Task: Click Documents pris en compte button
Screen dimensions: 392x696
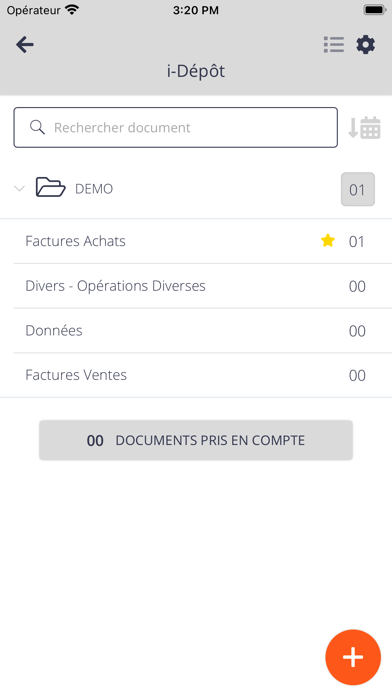Action: [x=196, y=440]
